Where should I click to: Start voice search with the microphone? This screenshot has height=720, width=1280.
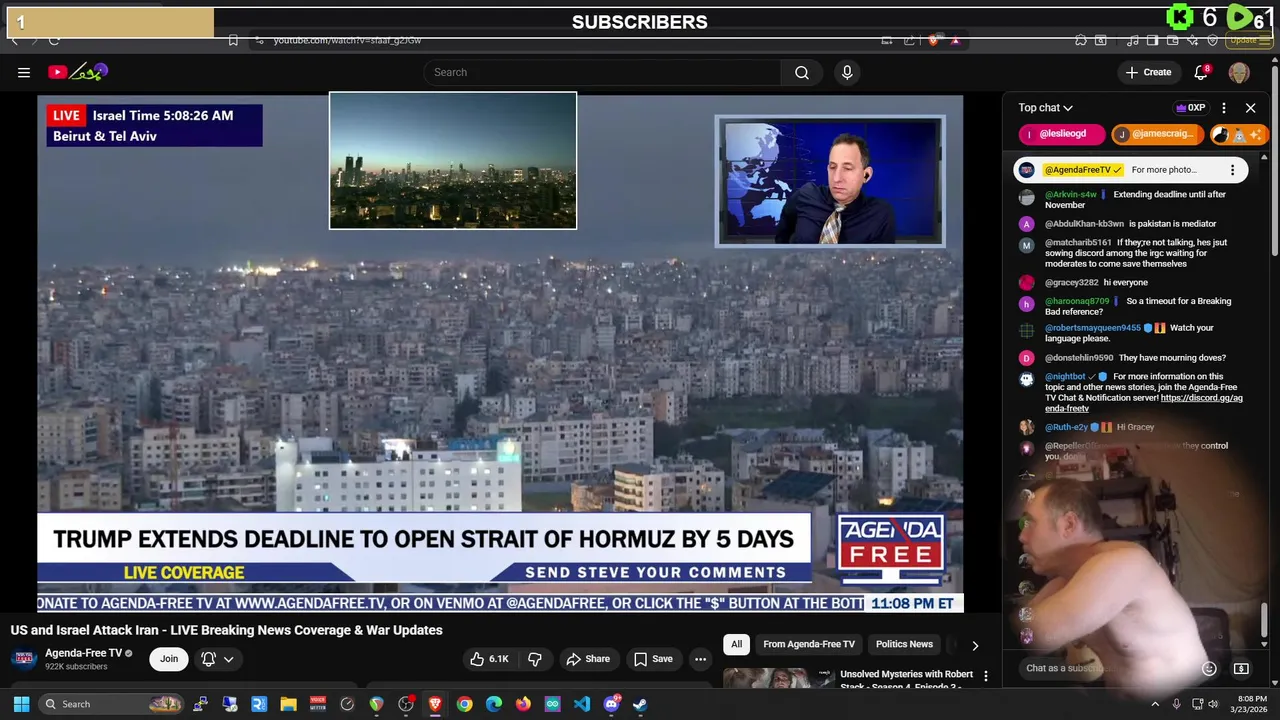847,72
